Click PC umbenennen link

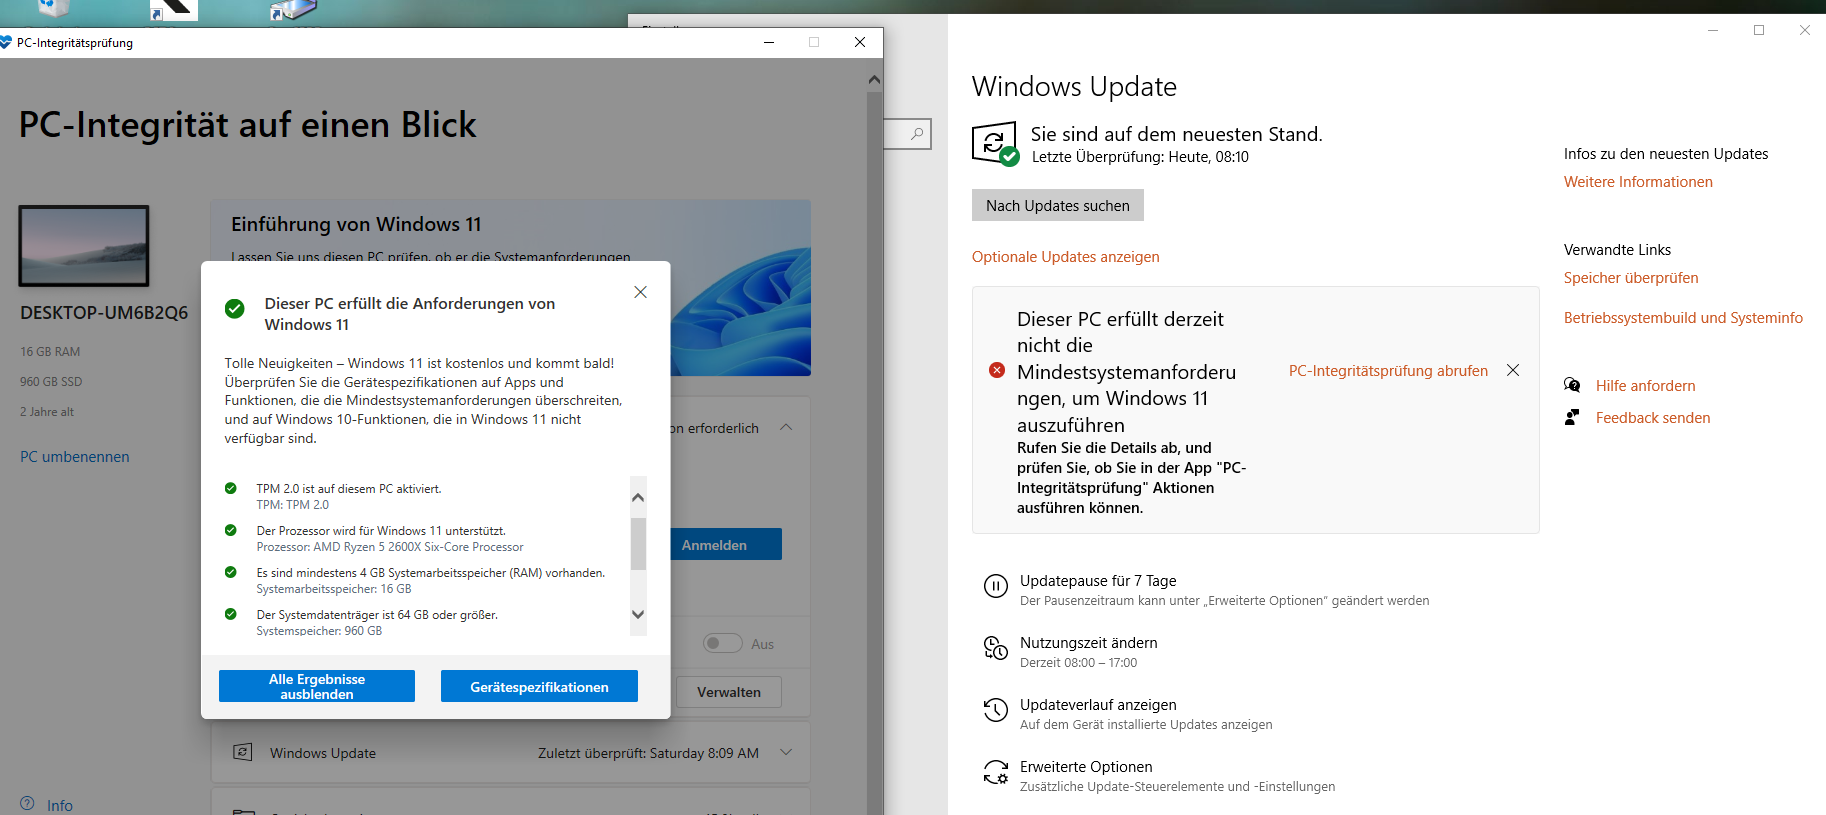75,457
